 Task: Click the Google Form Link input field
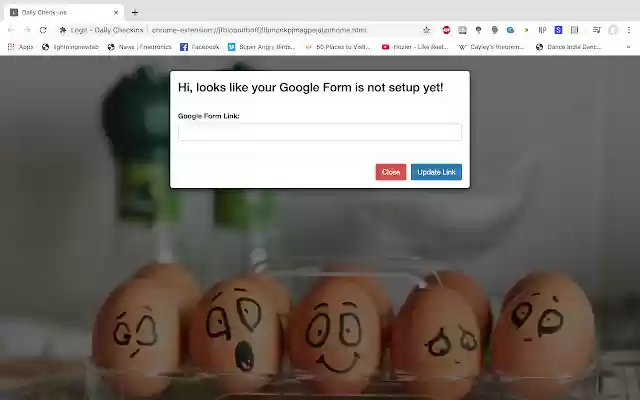click(320, 132)
